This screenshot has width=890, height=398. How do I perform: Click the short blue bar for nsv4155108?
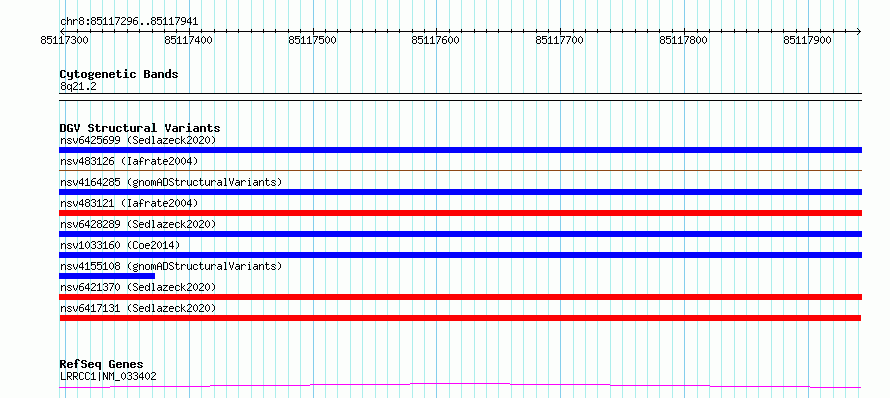[x=107, y=276]
